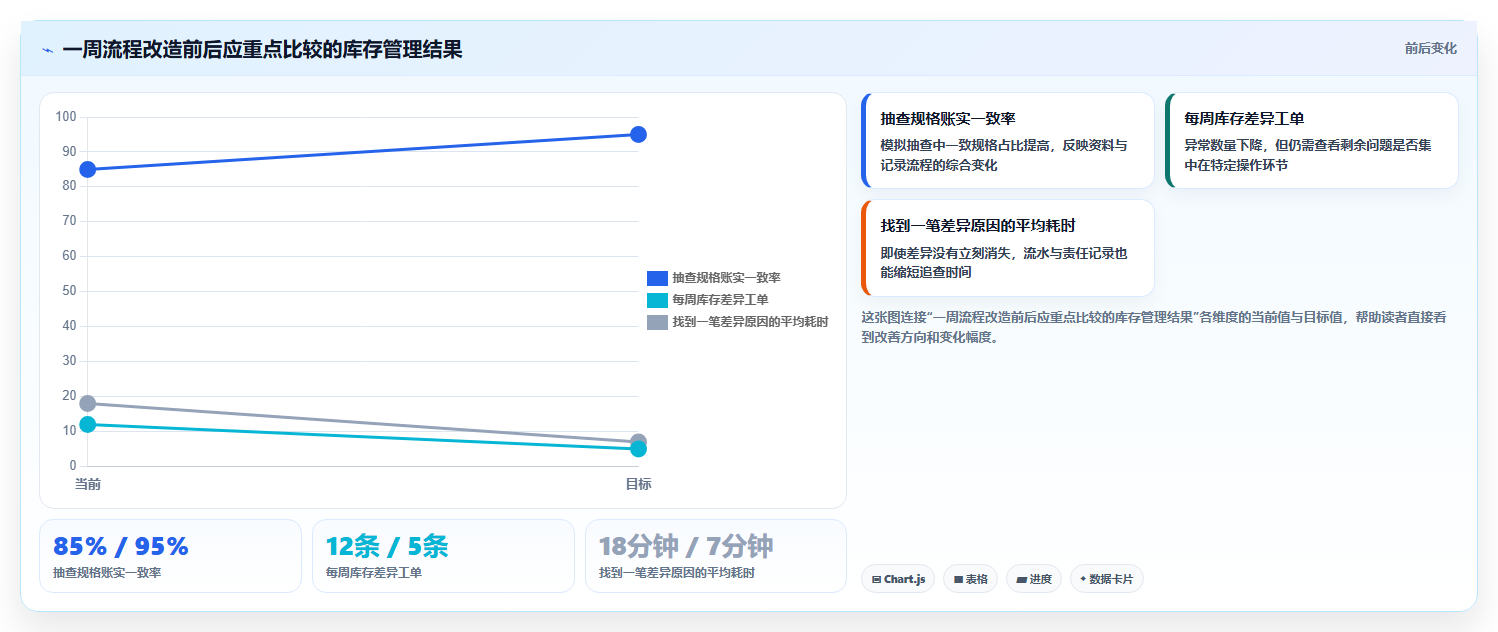Click the 目标 x-axis label

[638, 484]
